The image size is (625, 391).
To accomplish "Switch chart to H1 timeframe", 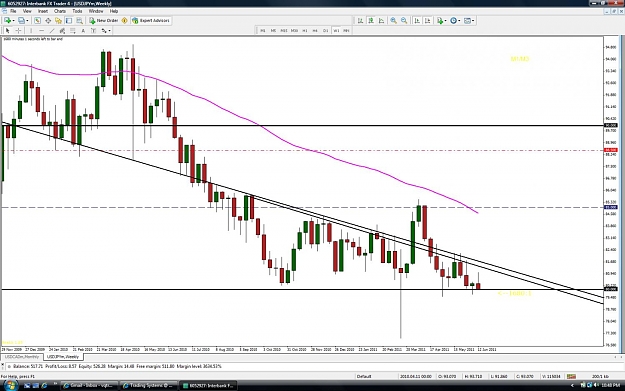I will (305, 31).
